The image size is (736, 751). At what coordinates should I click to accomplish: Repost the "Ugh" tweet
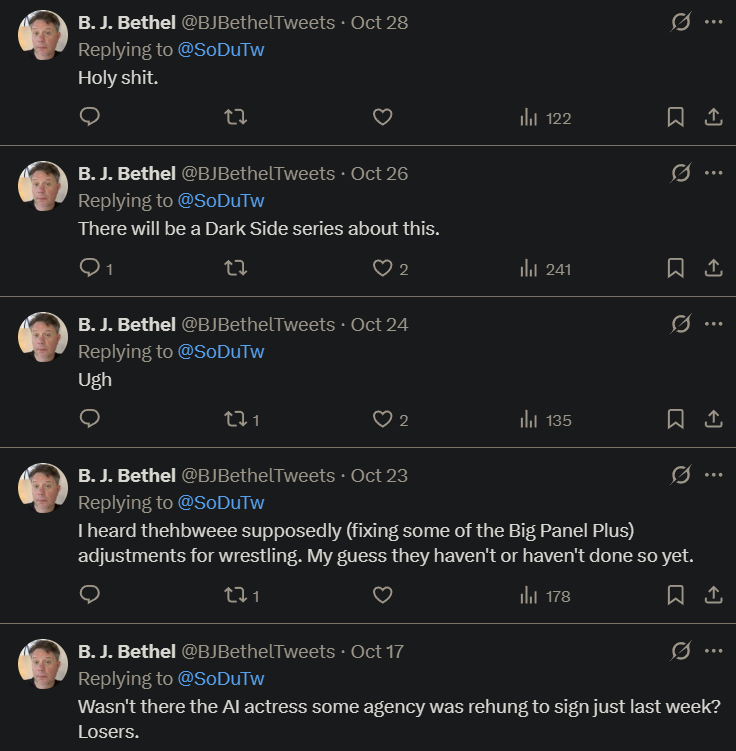pyautogui.click(x=236, y=420)
